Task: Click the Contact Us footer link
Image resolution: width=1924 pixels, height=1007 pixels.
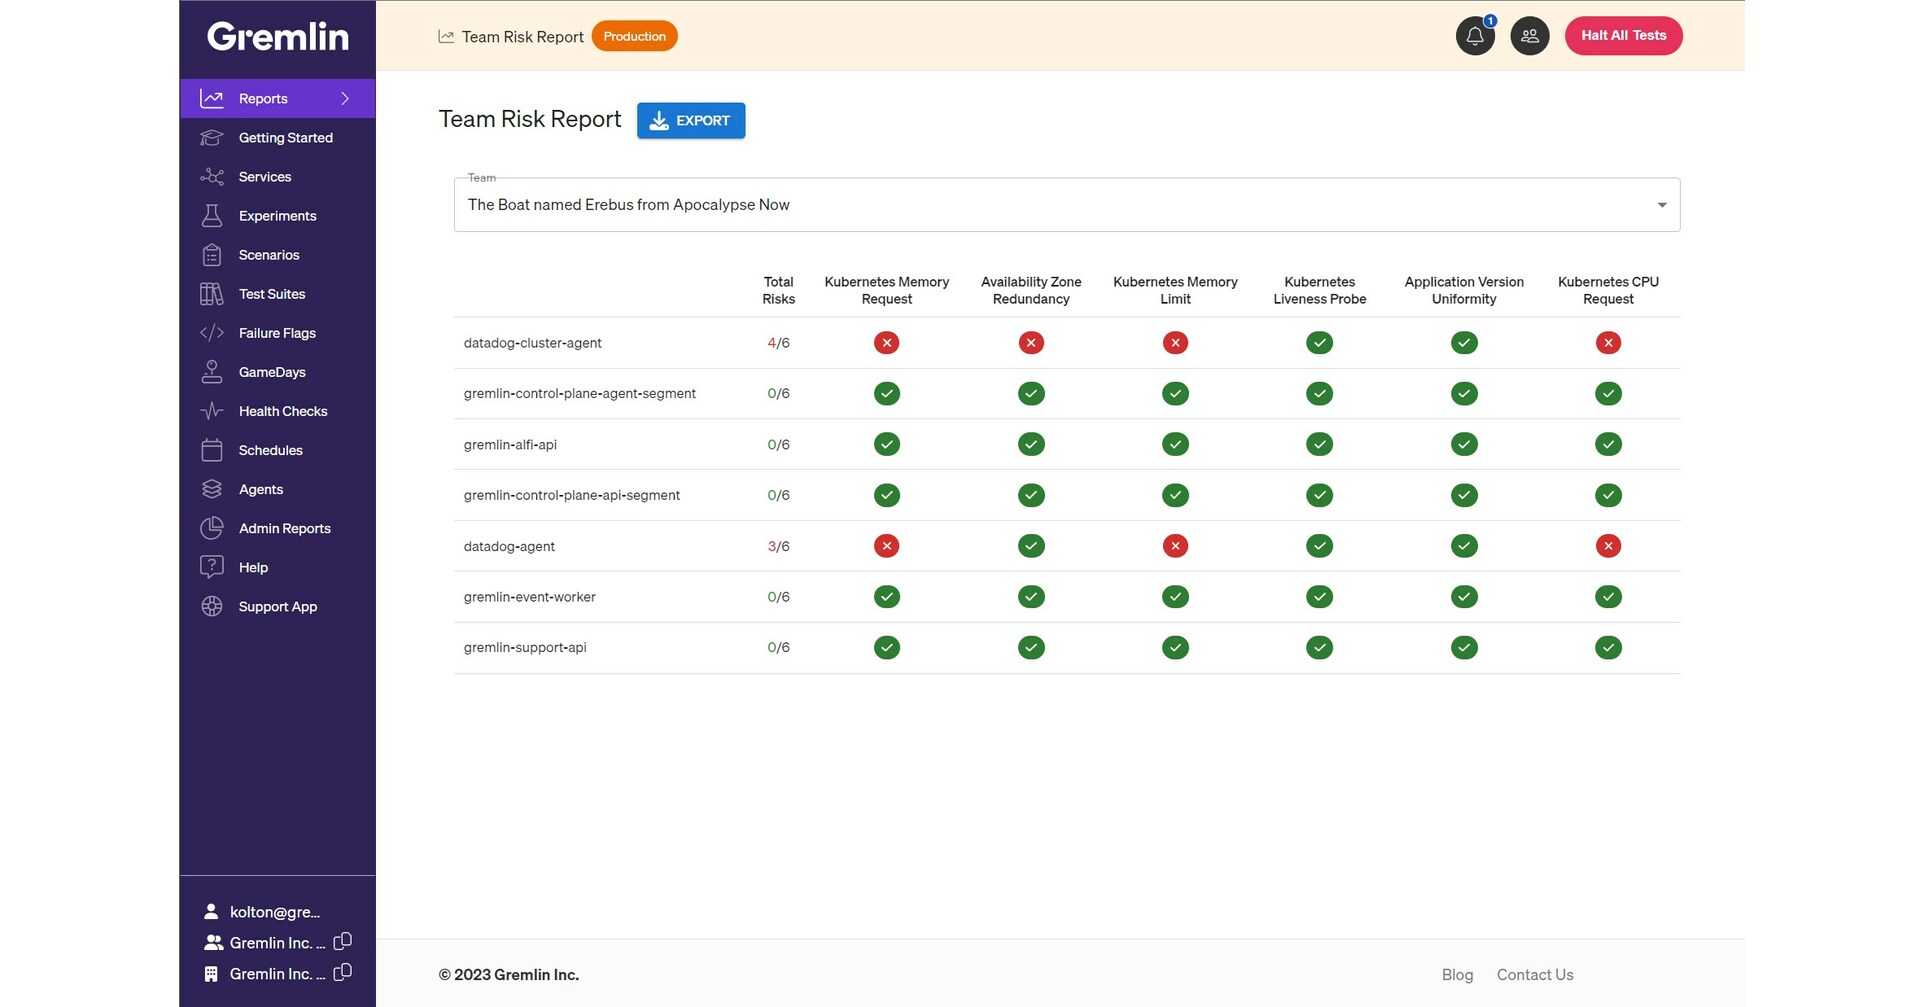Action: point(1535,974)
